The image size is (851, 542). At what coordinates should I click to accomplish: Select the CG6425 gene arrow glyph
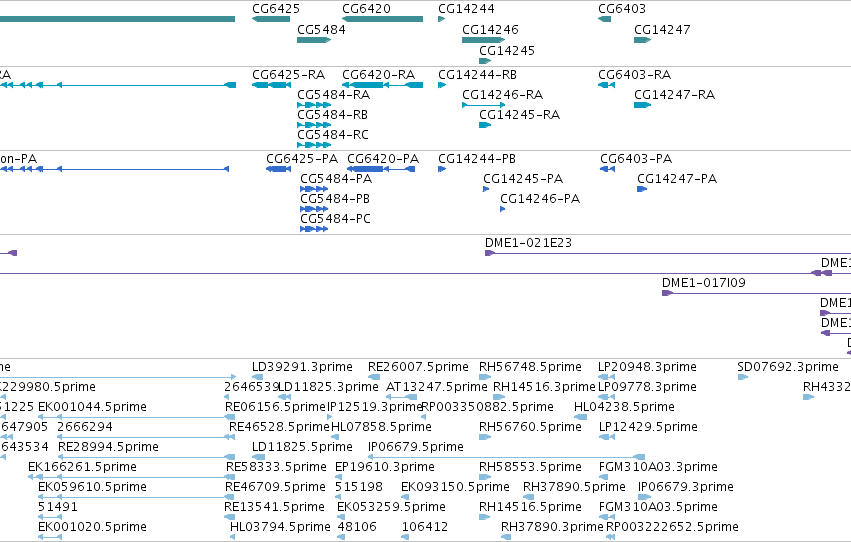[x=271, y=19]
